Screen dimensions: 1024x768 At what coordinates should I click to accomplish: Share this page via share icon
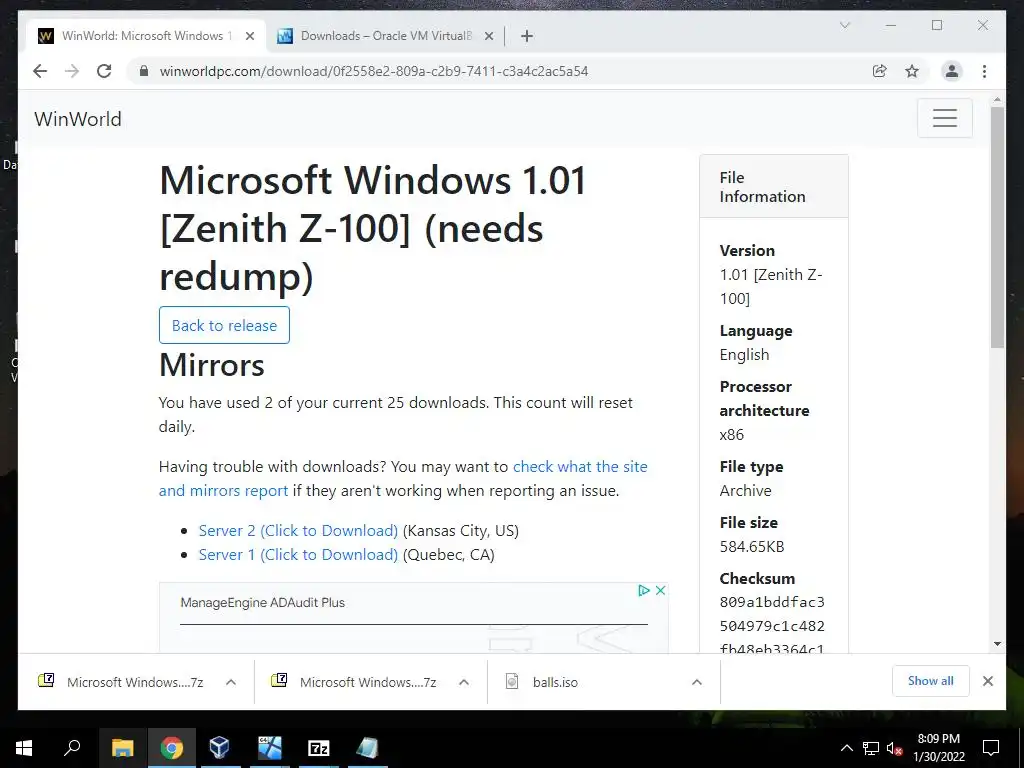point(880,71)
